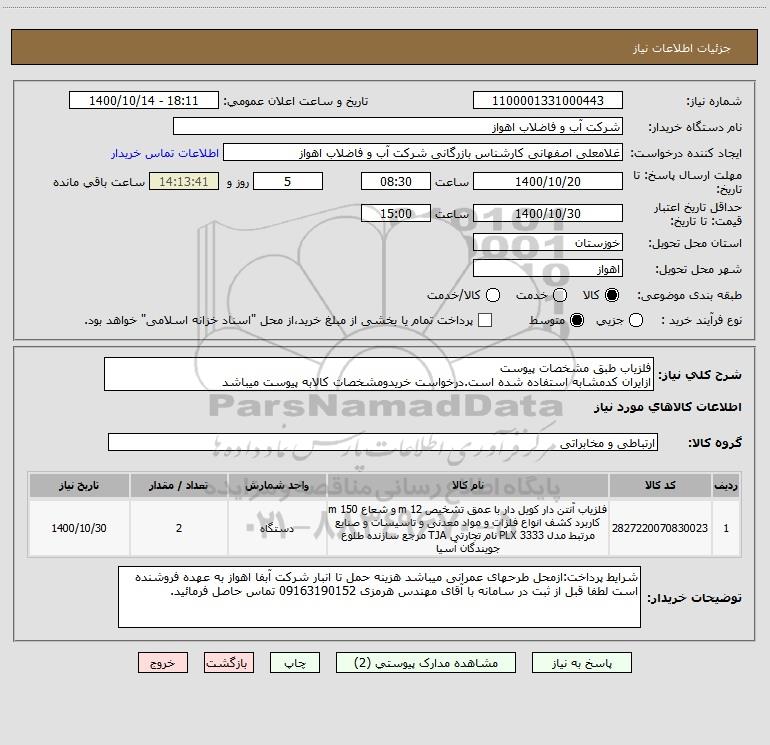
Task: Click the خروج exit button
Action: 163,662
